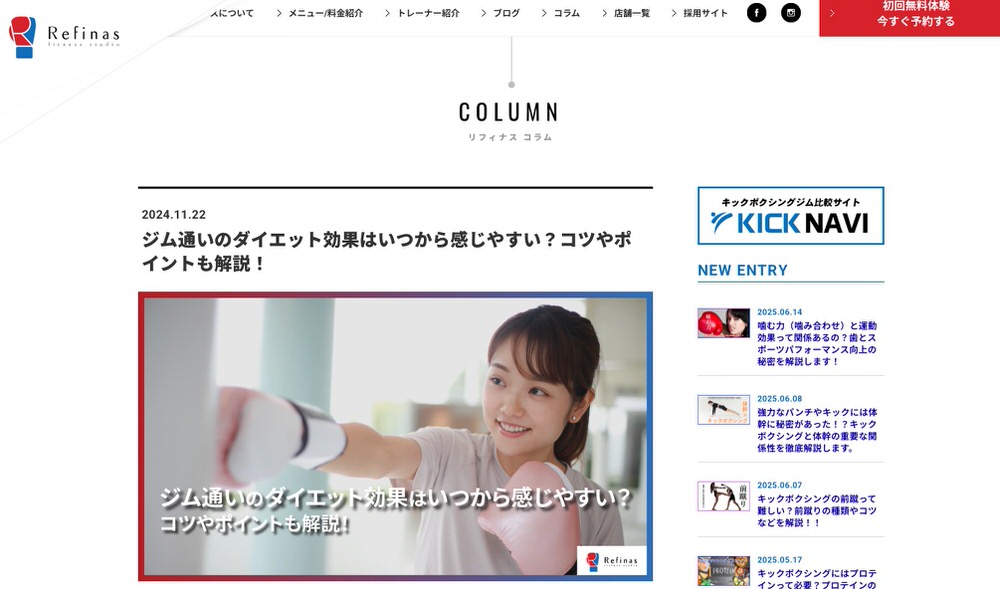Viewport: 1000px width, 589px height.
Task: Click the arrow beside 初回無料体験
Action: (832, 13)
